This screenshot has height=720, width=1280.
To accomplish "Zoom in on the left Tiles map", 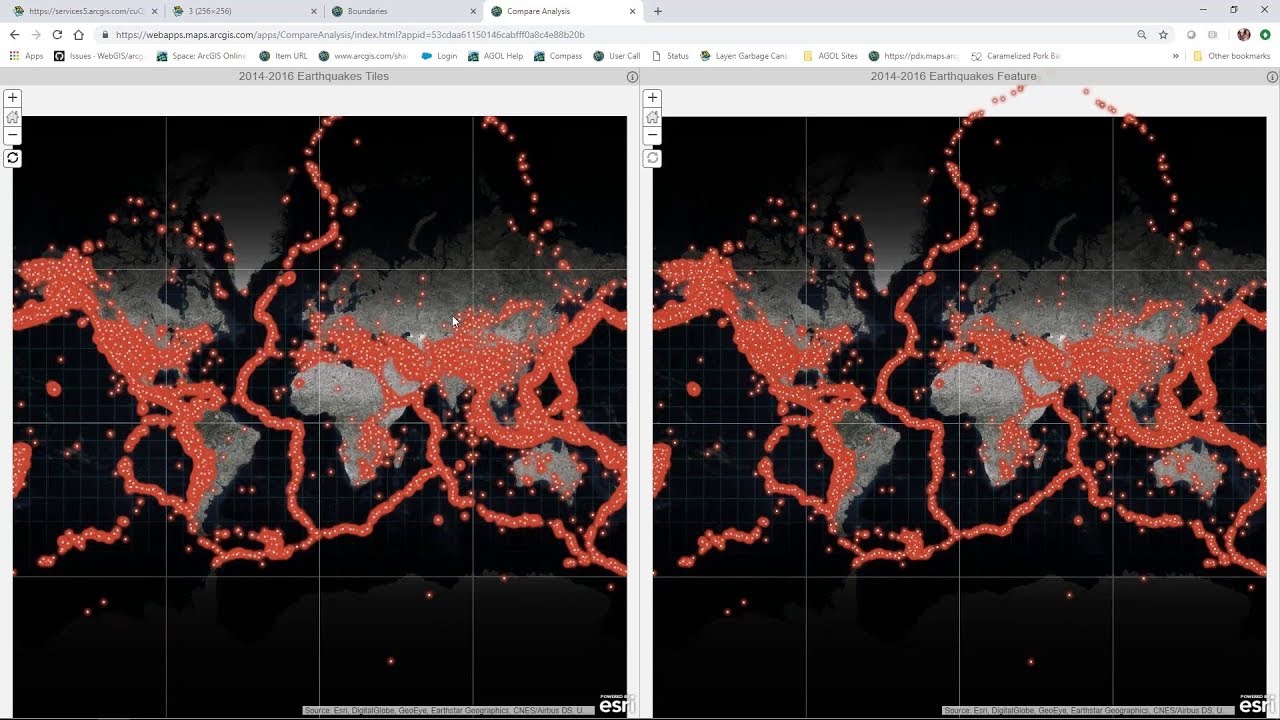I will (12, 98).
